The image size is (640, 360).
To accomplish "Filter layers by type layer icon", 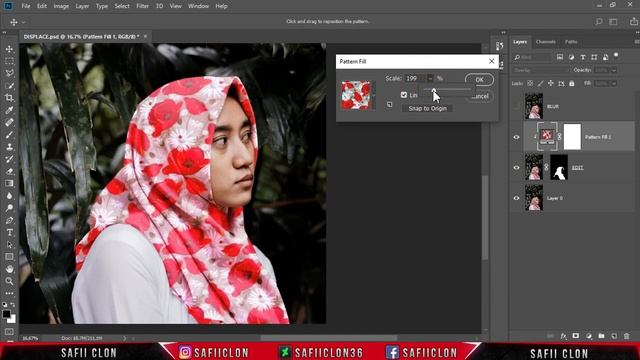I will point(583,57).
